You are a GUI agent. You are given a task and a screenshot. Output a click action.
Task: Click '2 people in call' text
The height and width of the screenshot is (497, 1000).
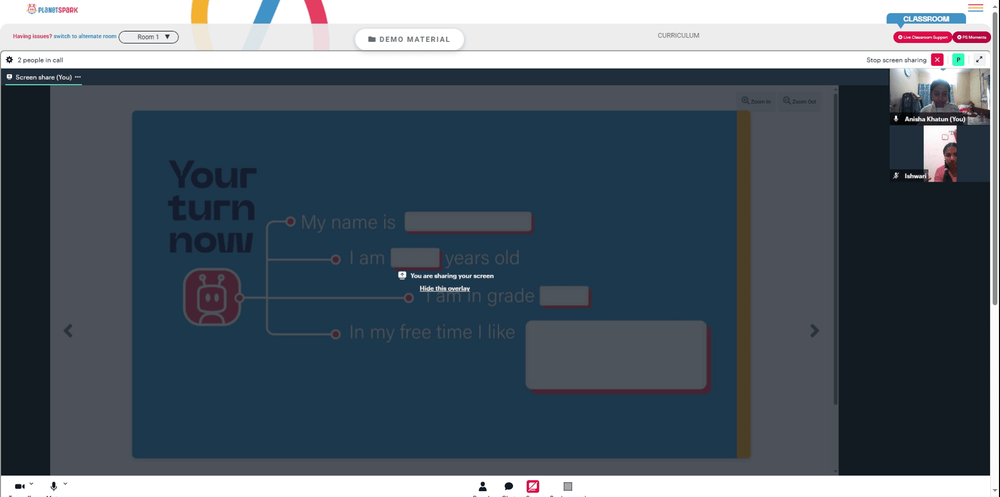(x=40, y=60)
